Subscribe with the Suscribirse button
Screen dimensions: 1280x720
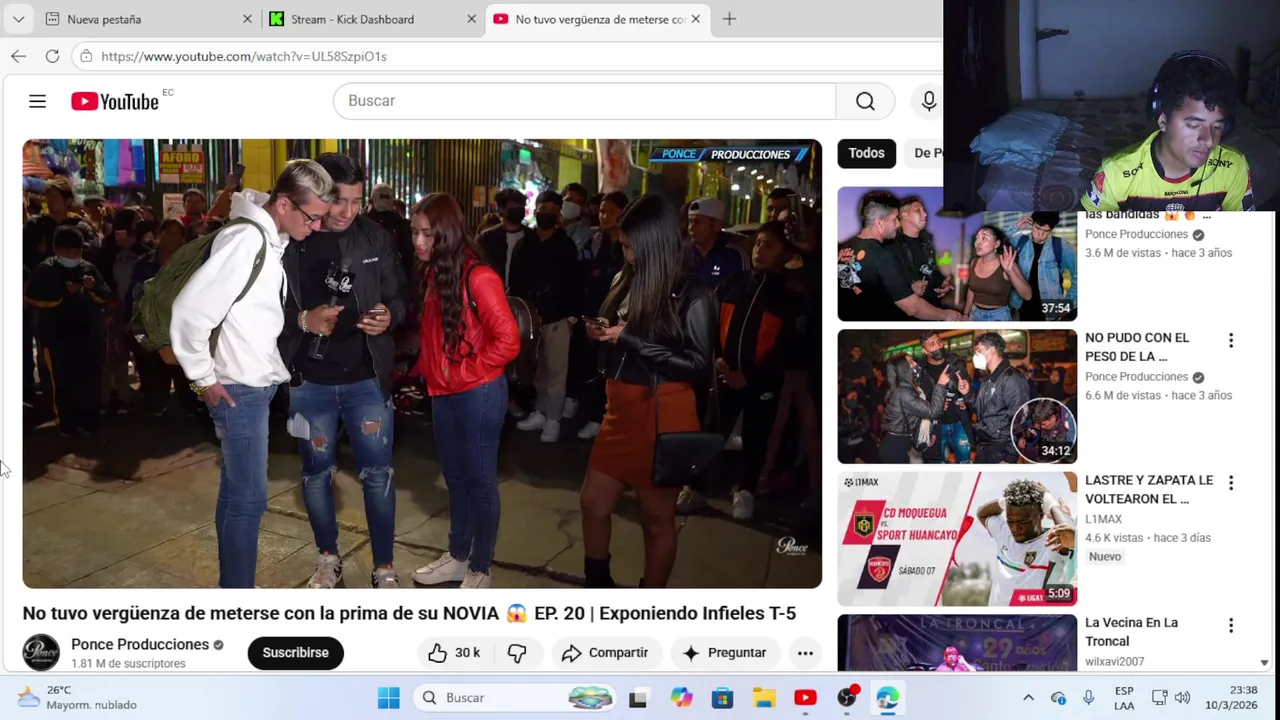pos(295,653)
